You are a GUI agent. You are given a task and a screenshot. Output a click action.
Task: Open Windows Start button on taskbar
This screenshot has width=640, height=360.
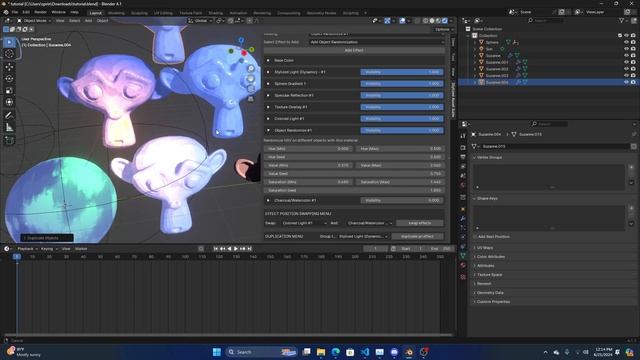point(217,352)
